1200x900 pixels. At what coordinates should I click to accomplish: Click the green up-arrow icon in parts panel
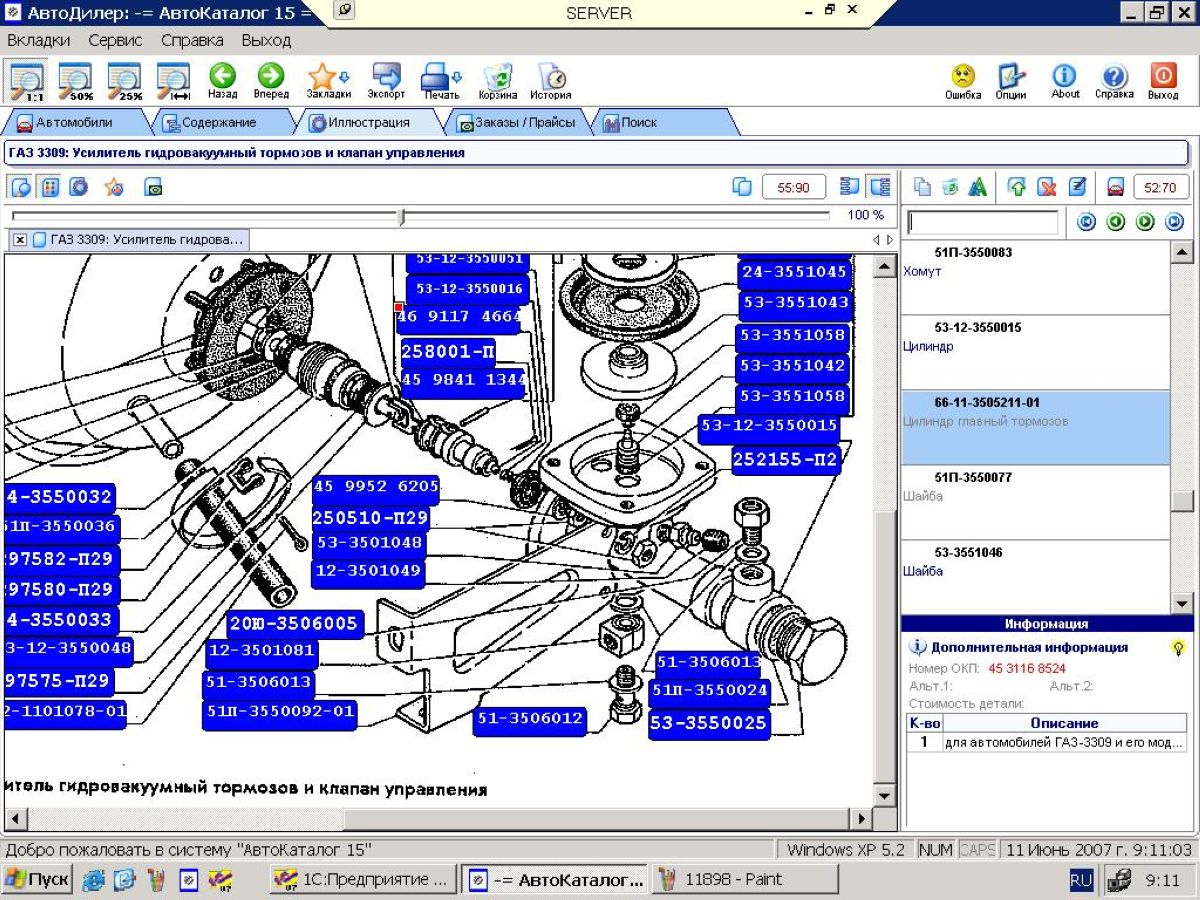1018,187
